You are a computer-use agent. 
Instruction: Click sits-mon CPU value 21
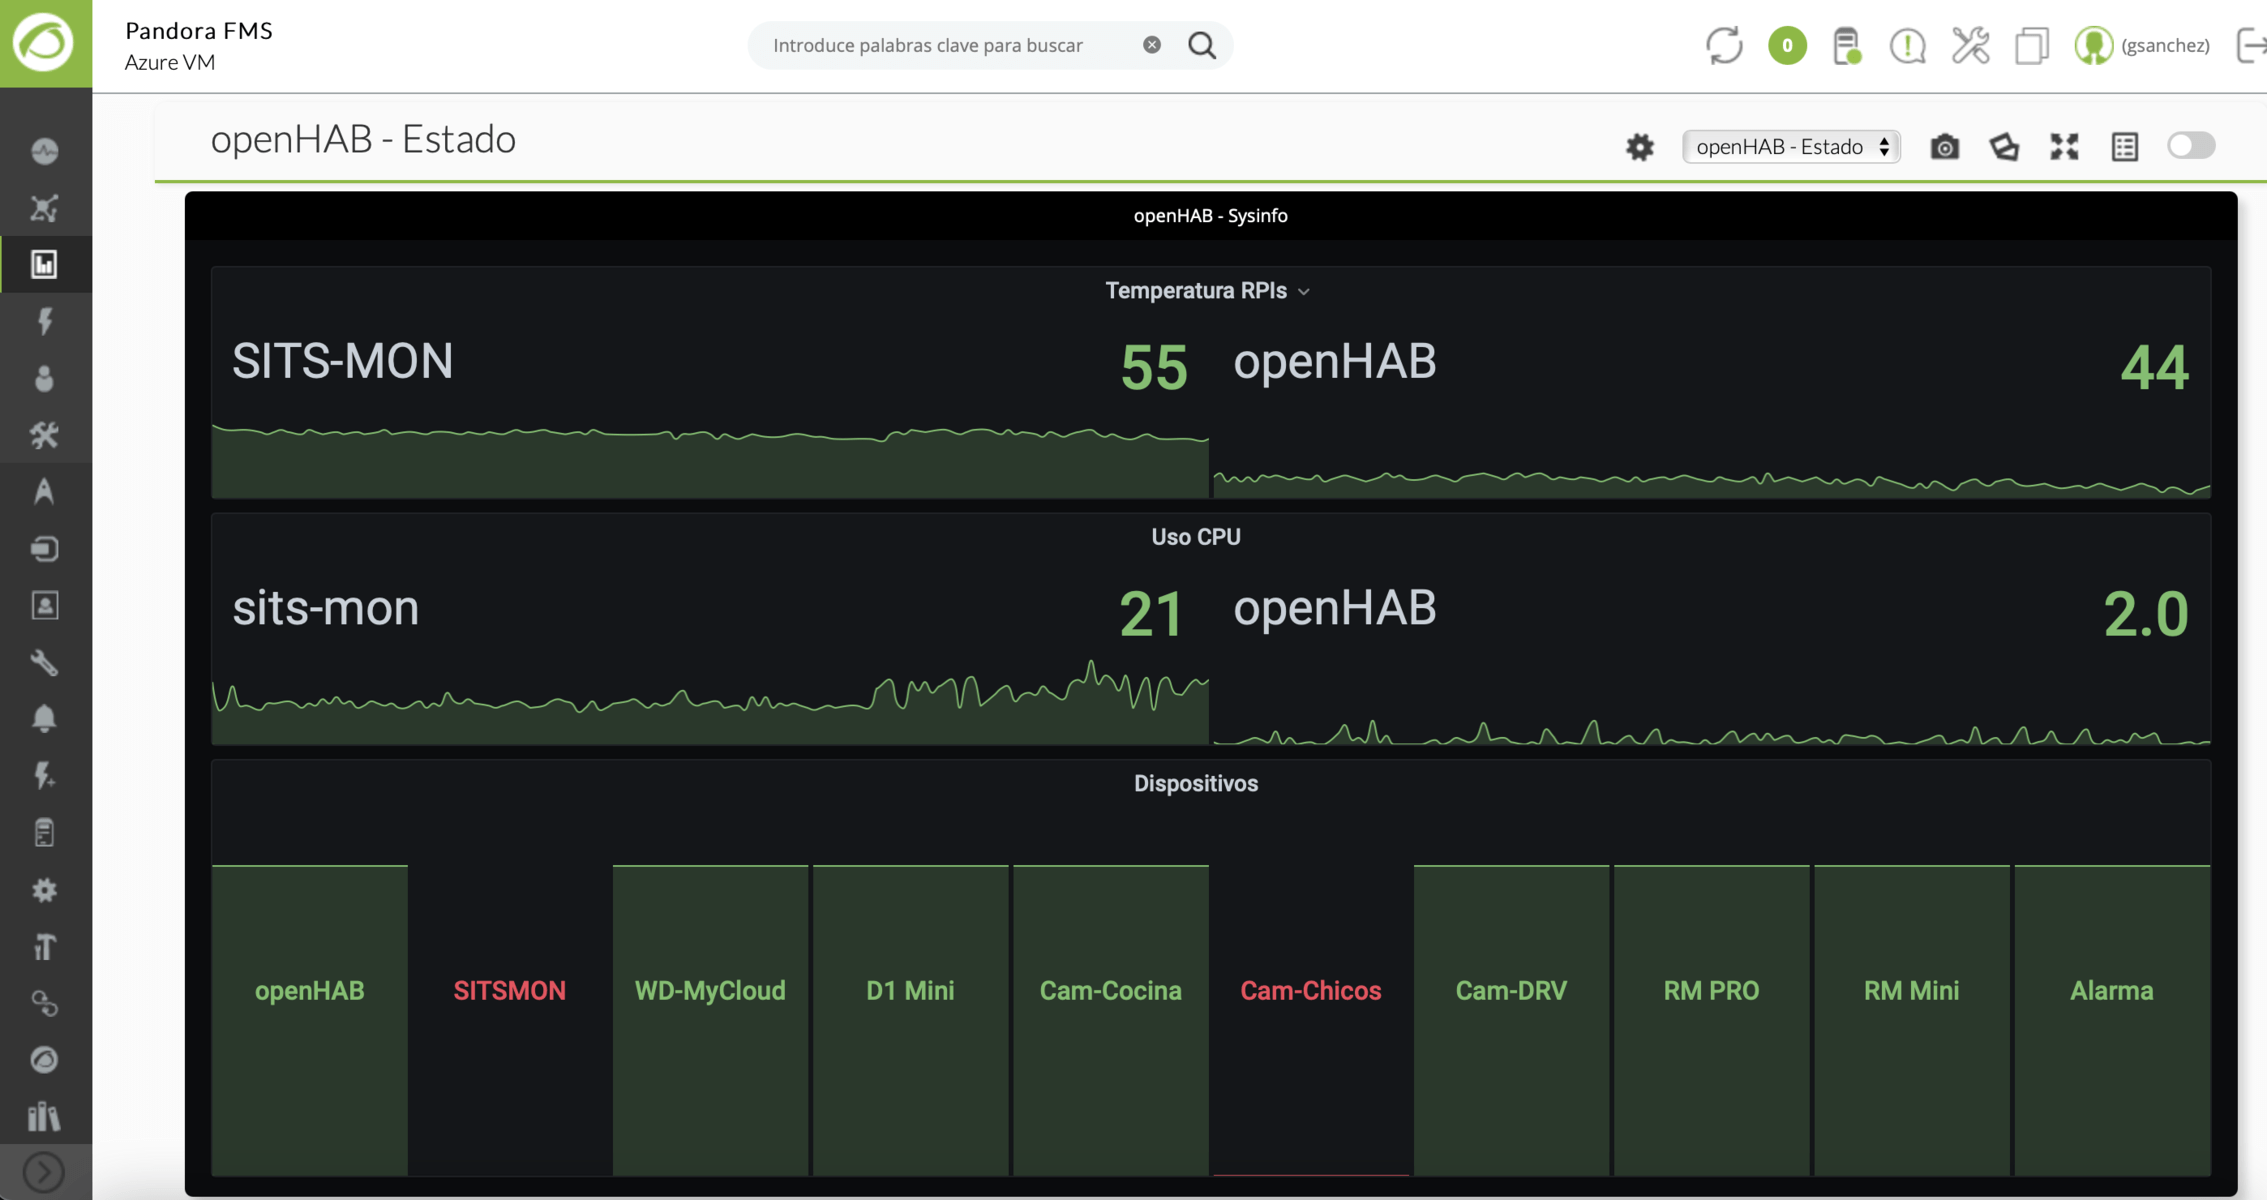[x=1151, y=614]
